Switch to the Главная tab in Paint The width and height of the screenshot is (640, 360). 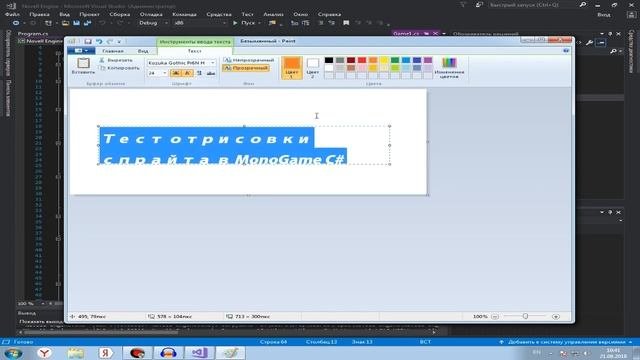tap(113, 51)
